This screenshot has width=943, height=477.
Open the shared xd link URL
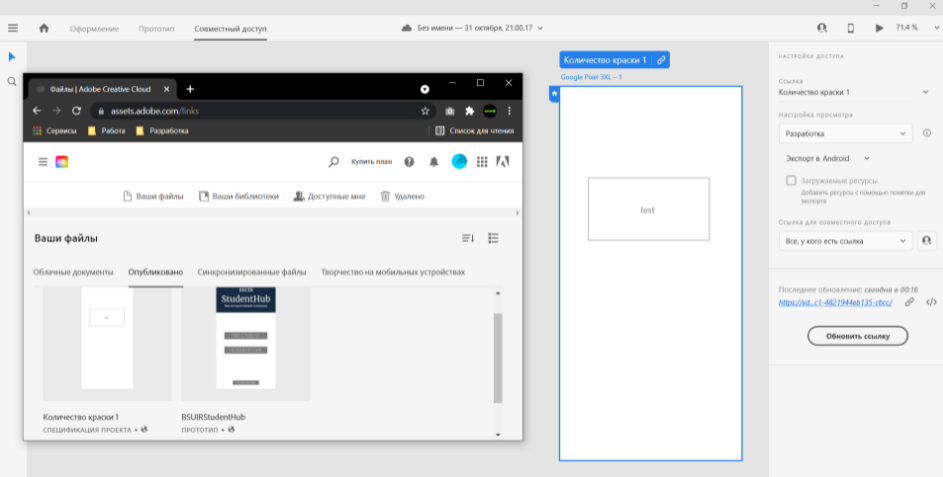(x=835, y=303)
